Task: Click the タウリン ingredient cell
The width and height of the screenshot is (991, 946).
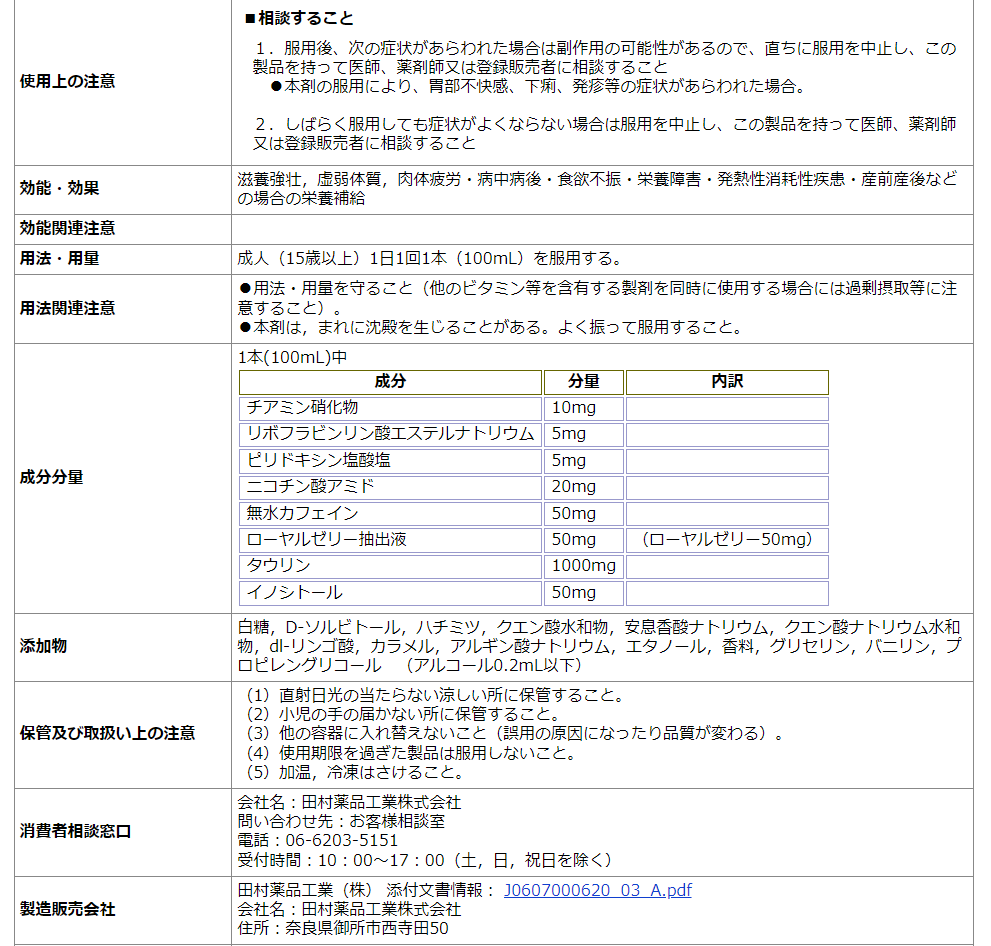Action: pos(390,566)
